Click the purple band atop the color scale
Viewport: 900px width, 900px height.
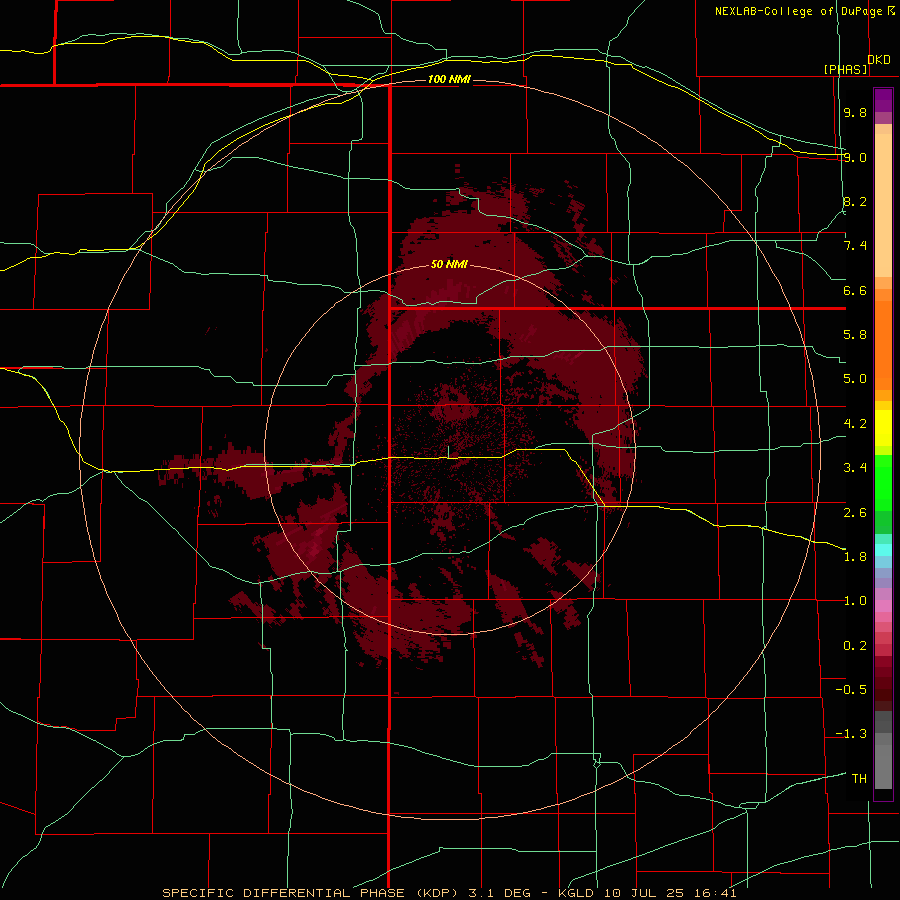[883, 100]
